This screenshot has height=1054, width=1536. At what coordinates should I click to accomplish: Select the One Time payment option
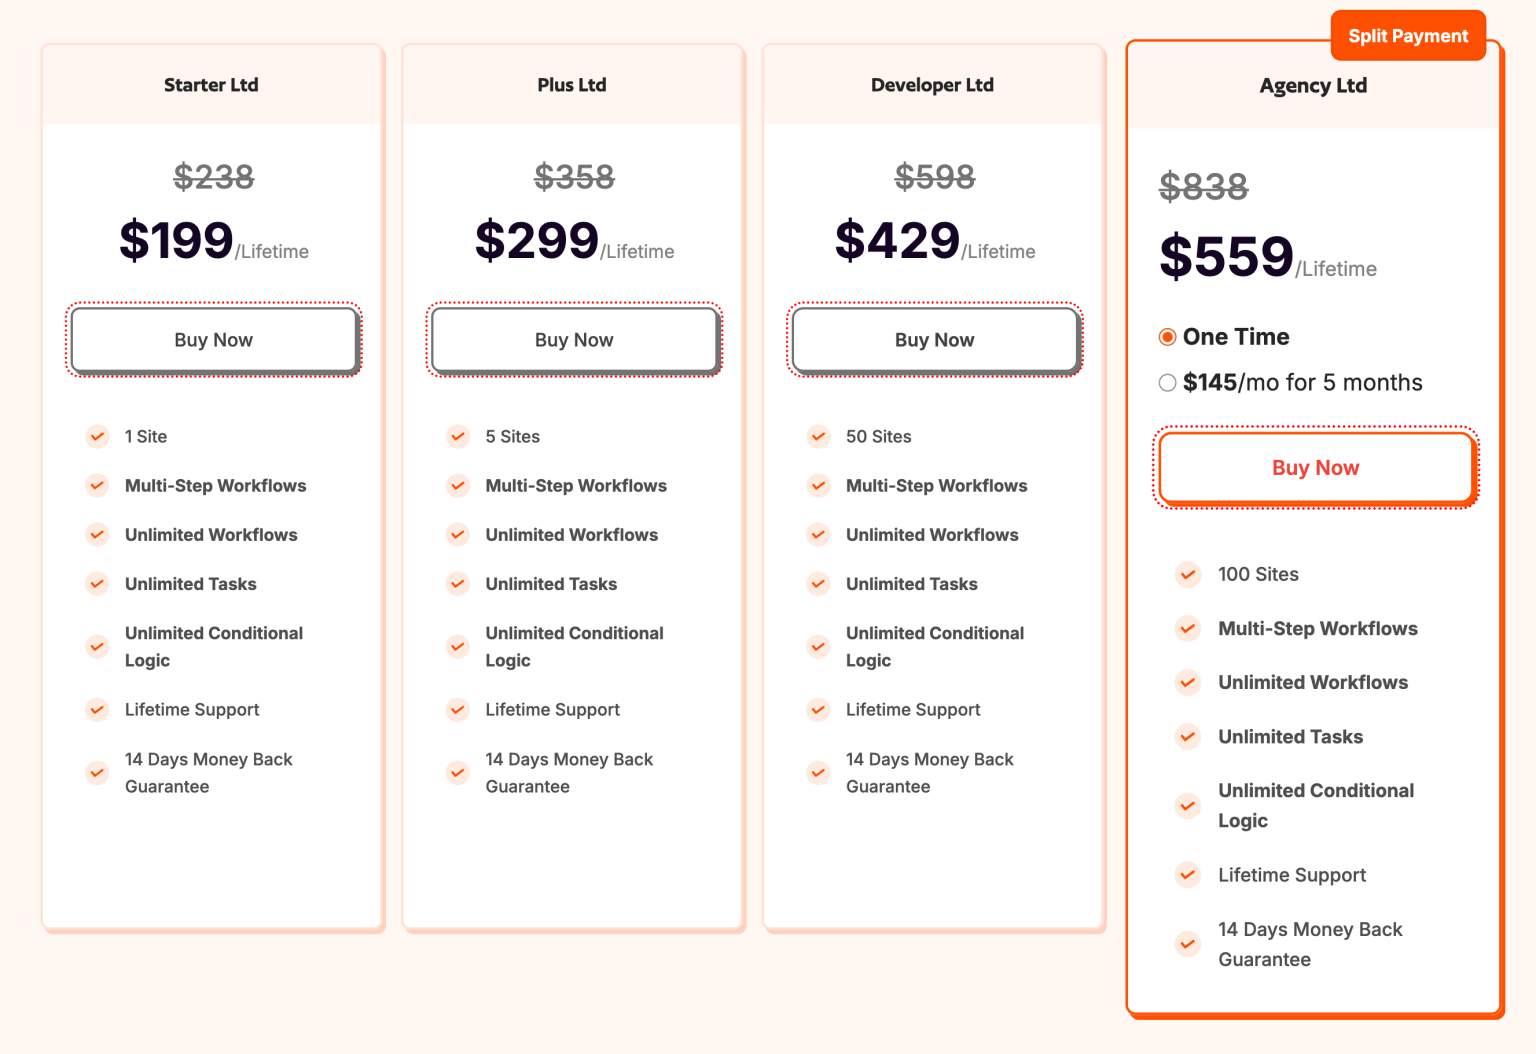[1167, 337]
